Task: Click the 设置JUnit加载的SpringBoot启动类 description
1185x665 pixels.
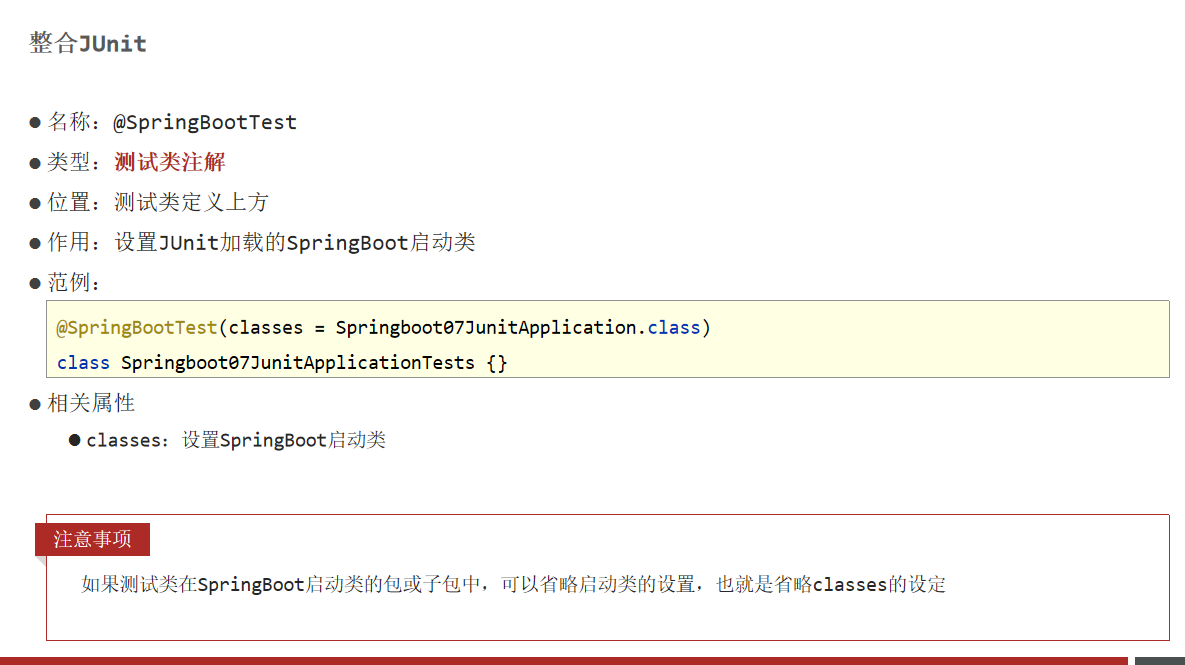Action: [295, 242]
